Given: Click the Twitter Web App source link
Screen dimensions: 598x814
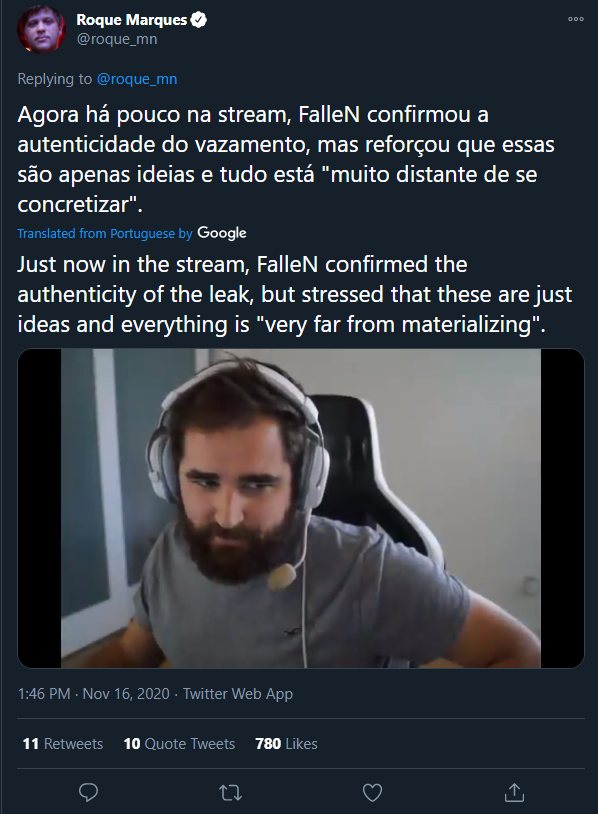Looking at the screenshot, I should coord(238,694).
